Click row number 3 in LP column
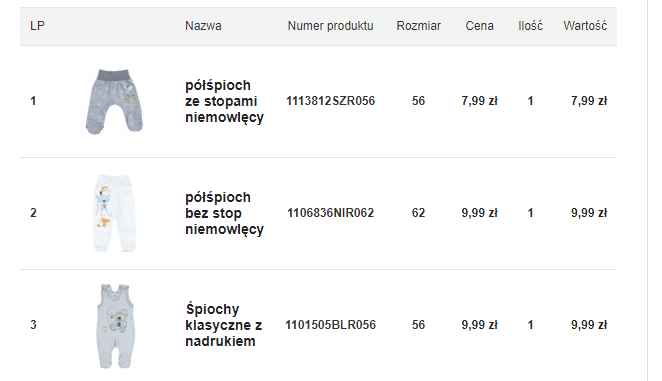This screenshot has width=662, height=381. pos(33,325)
